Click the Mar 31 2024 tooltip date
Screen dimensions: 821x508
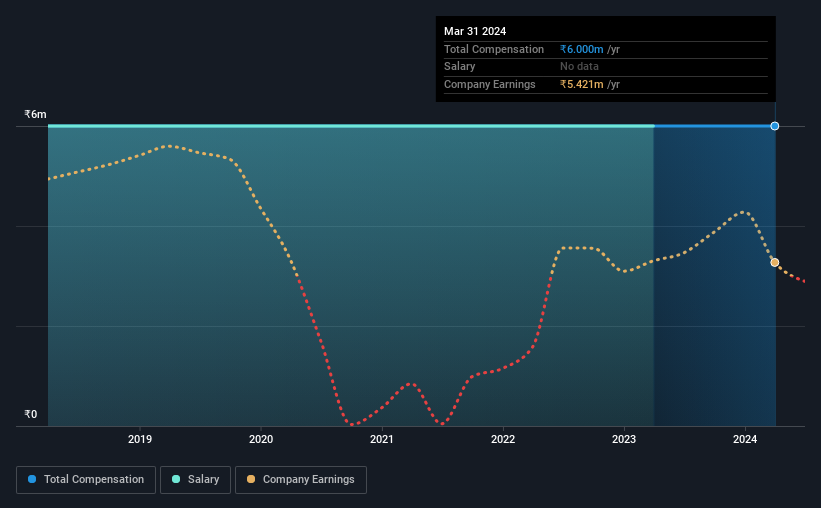pos(475,31)
